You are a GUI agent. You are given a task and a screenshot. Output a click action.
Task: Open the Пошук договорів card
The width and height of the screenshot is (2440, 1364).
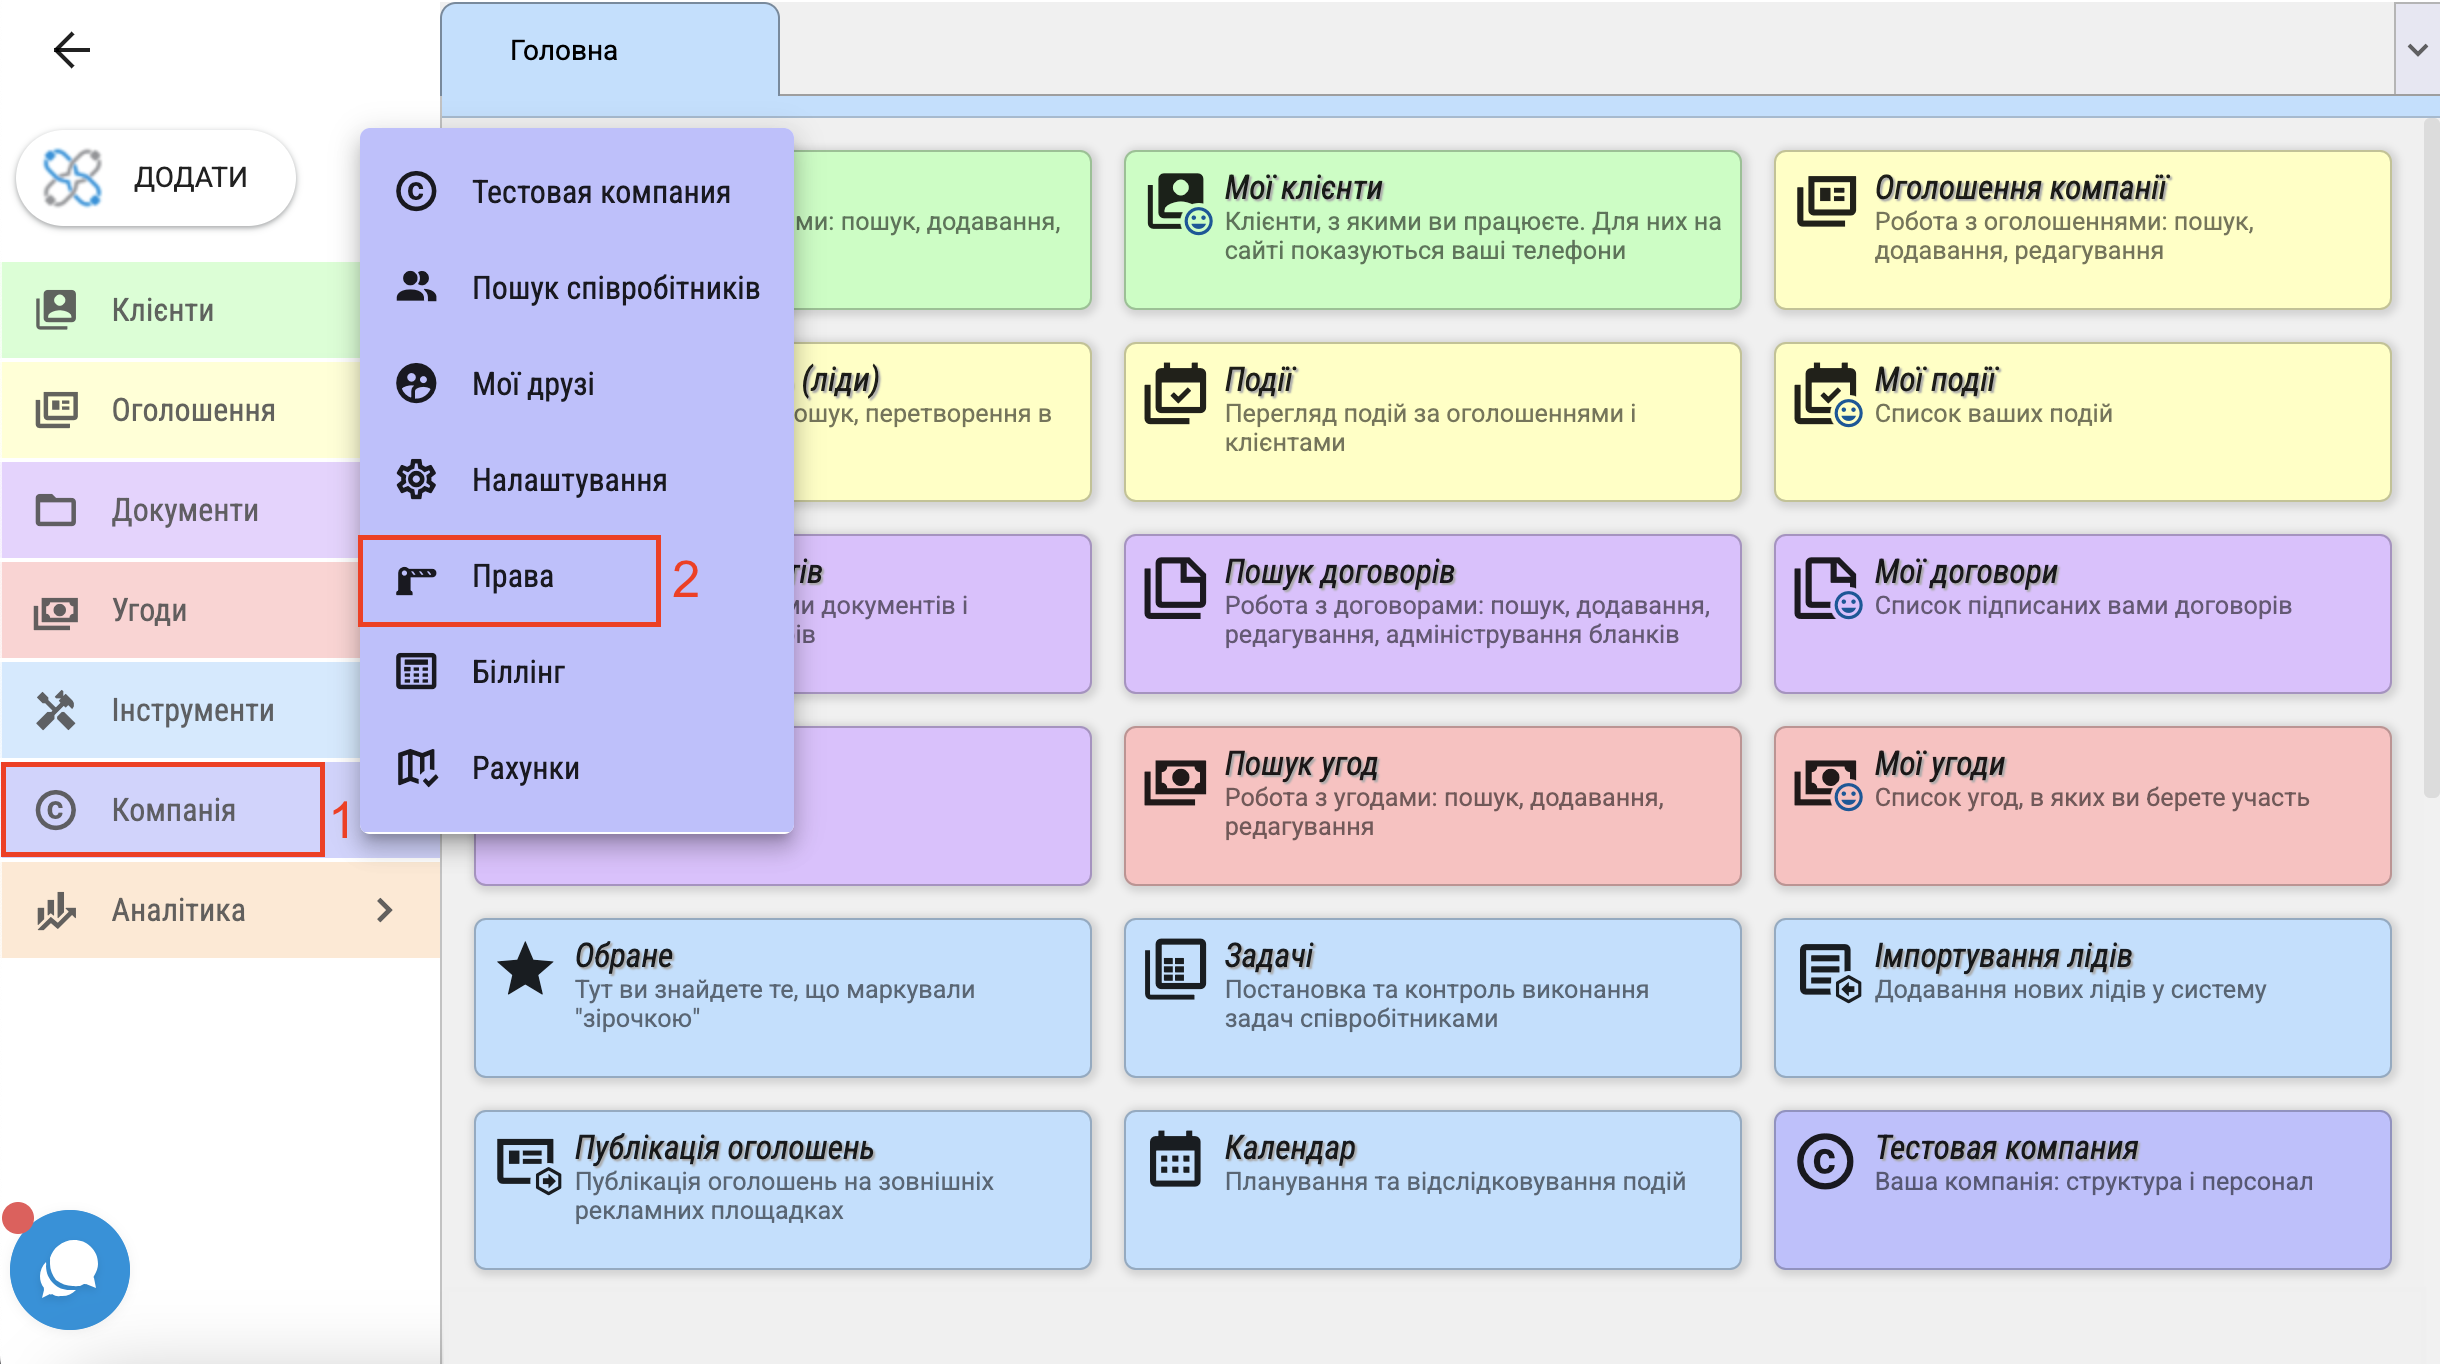click(x=1433, y=614)
